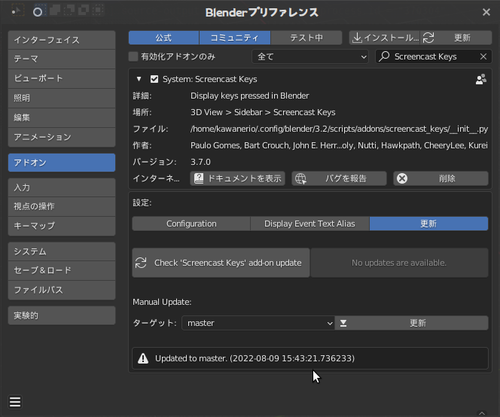Select the 更新 settings tab

[x=429, y=224]
